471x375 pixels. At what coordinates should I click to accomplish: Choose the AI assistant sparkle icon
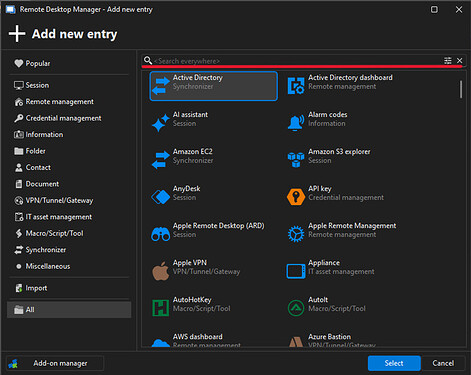coord(161,123)
